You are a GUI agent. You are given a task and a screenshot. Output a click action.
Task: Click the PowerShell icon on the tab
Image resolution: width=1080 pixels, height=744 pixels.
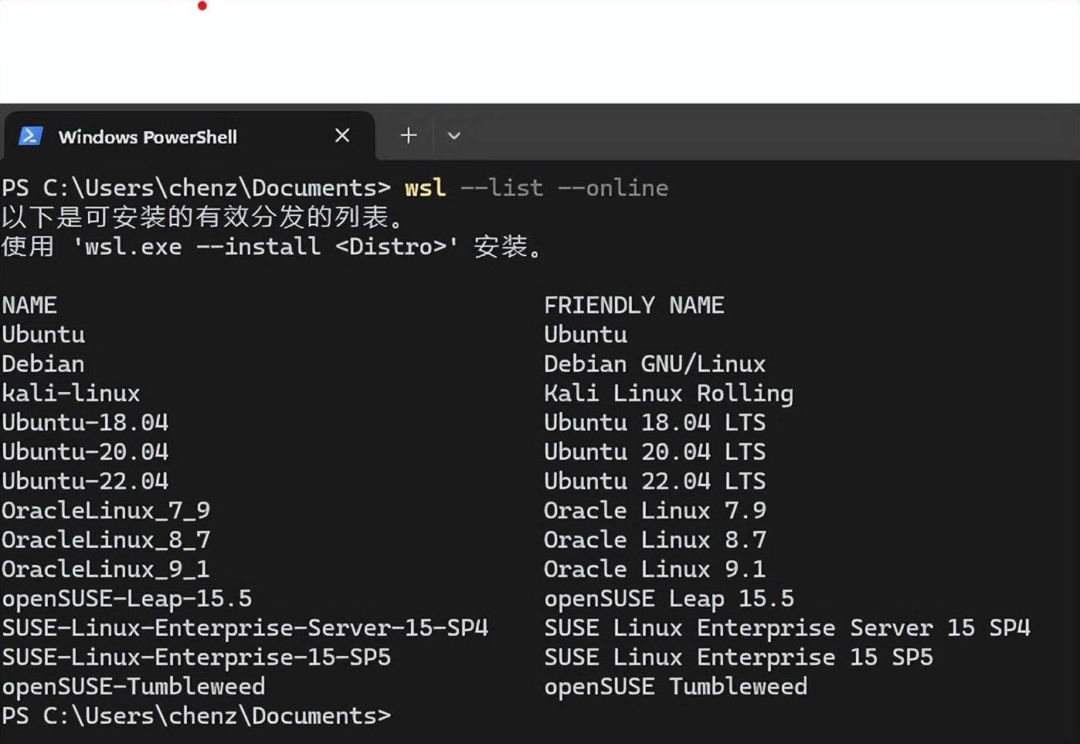tap(31, 136)
